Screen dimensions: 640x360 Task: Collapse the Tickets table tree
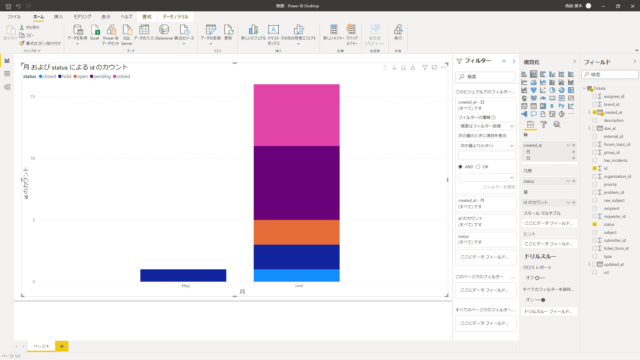pyautogui.click(x=584, y=88)
